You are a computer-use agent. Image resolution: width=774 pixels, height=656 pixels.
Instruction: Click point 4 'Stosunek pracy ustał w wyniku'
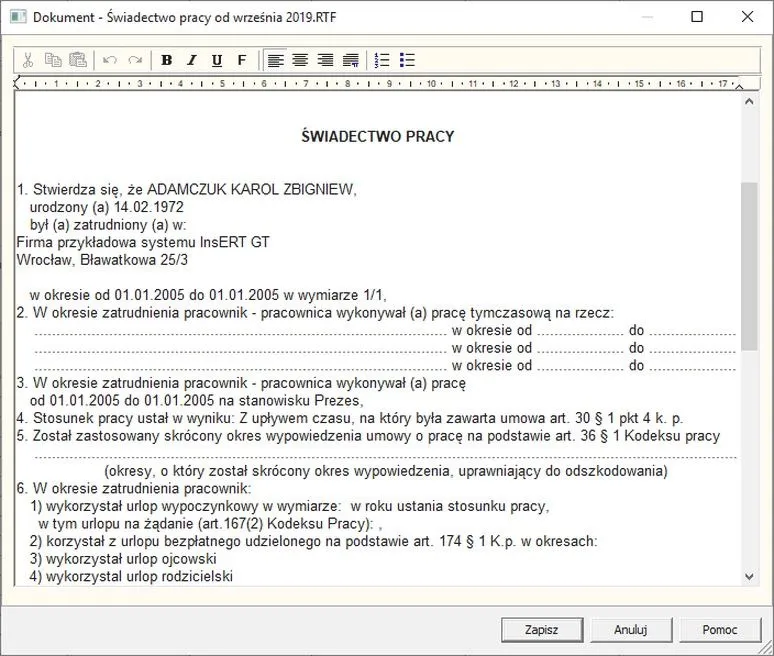349,418
